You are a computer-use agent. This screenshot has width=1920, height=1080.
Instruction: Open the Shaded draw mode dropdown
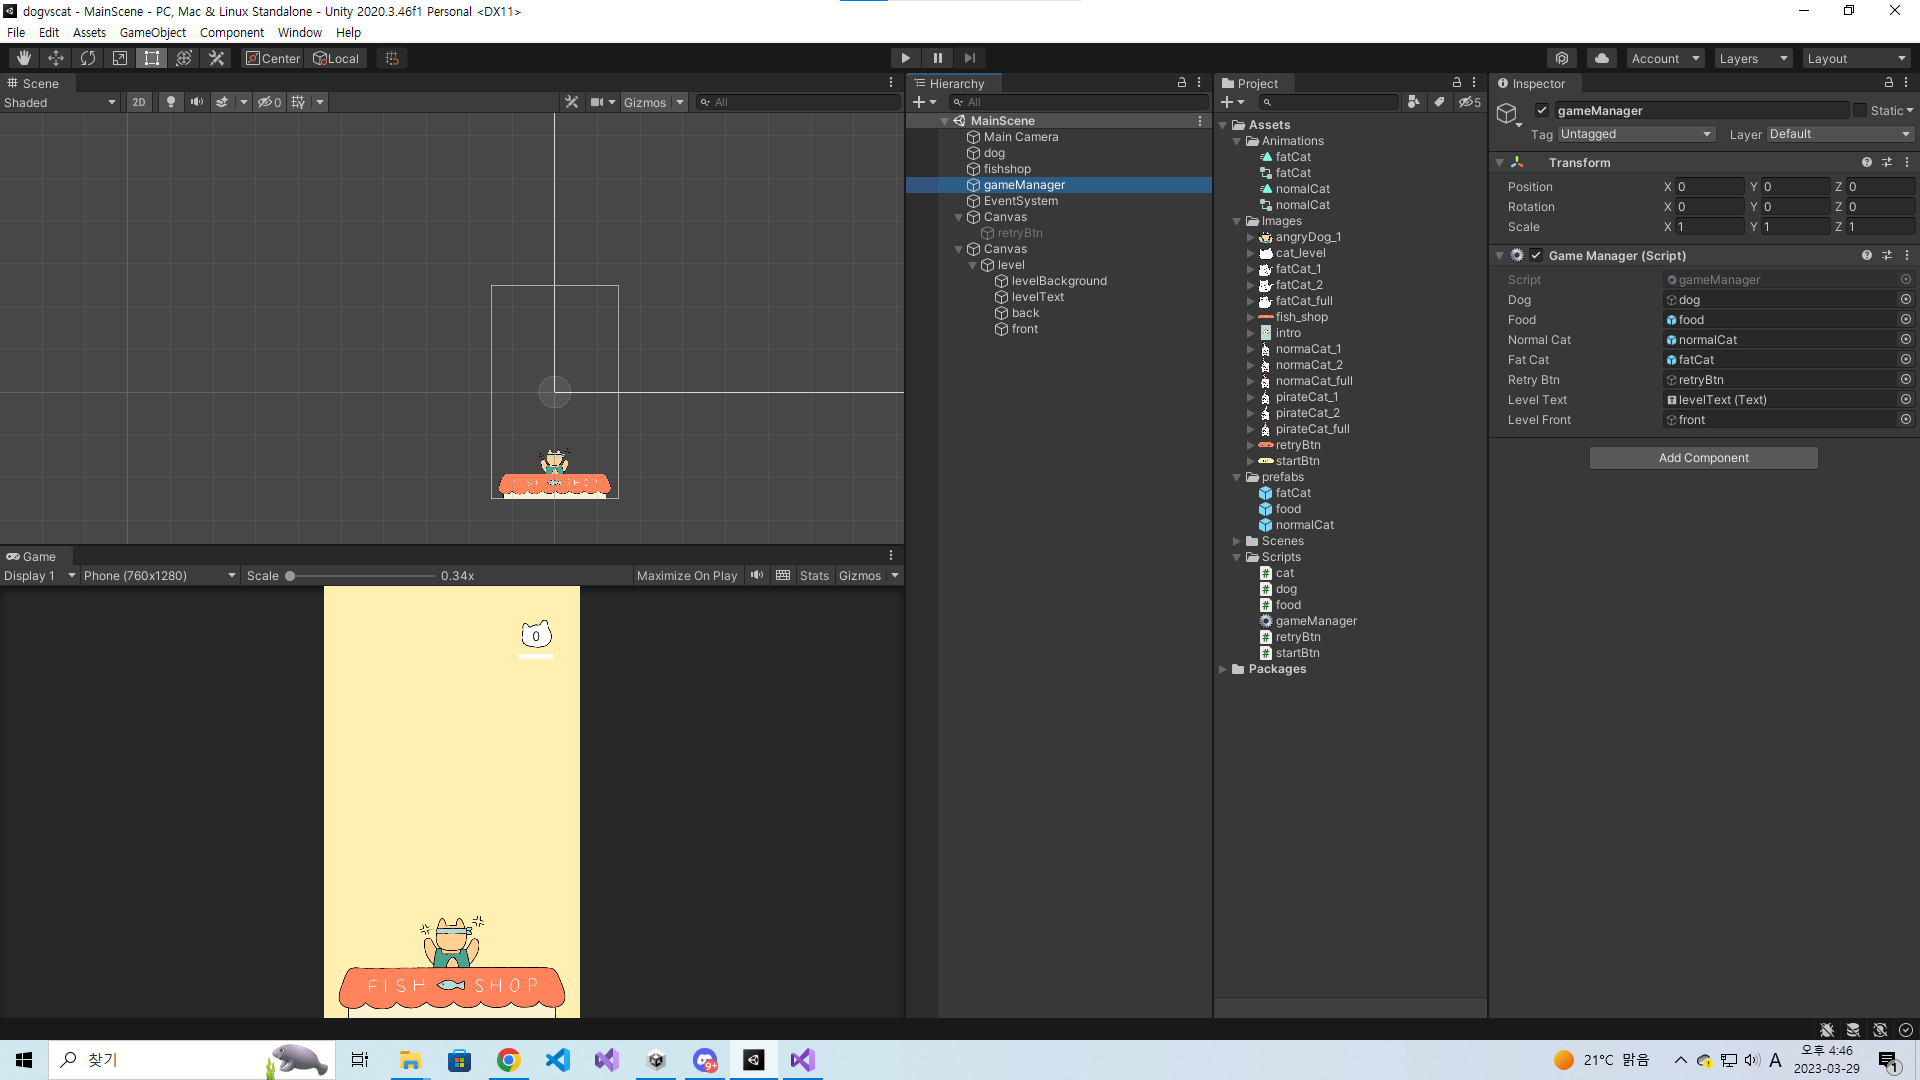point(60,102)
